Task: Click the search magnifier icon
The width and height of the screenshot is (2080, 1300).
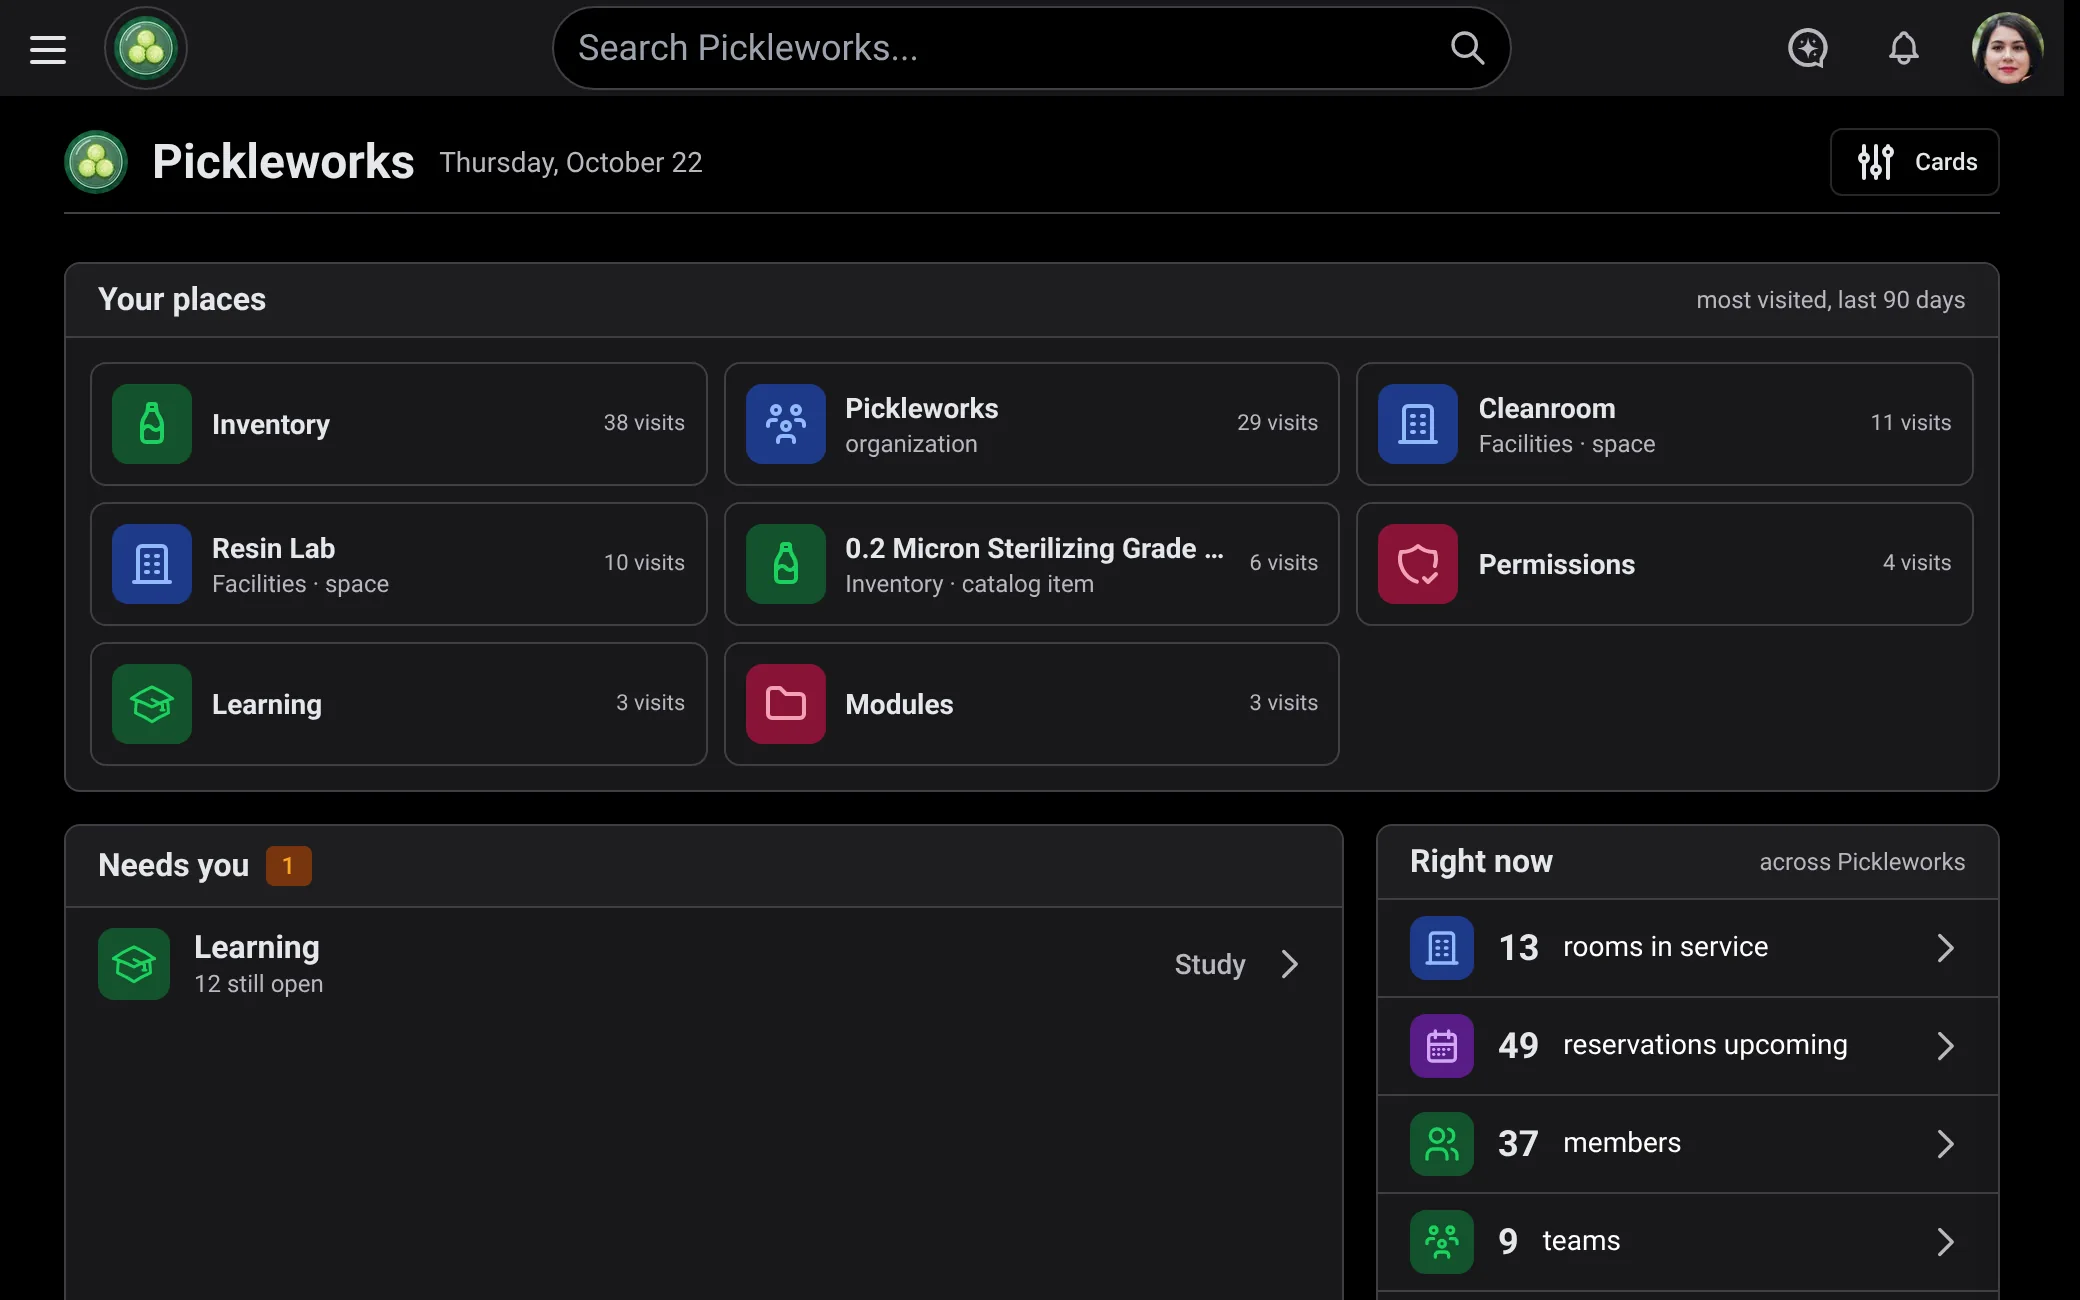Action: tap(1467, 48)
